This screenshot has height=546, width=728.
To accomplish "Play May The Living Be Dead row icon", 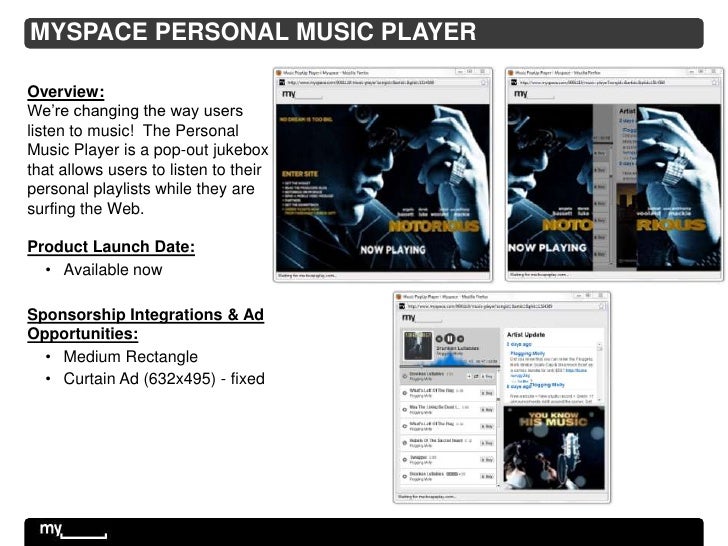I will (405, 410).
